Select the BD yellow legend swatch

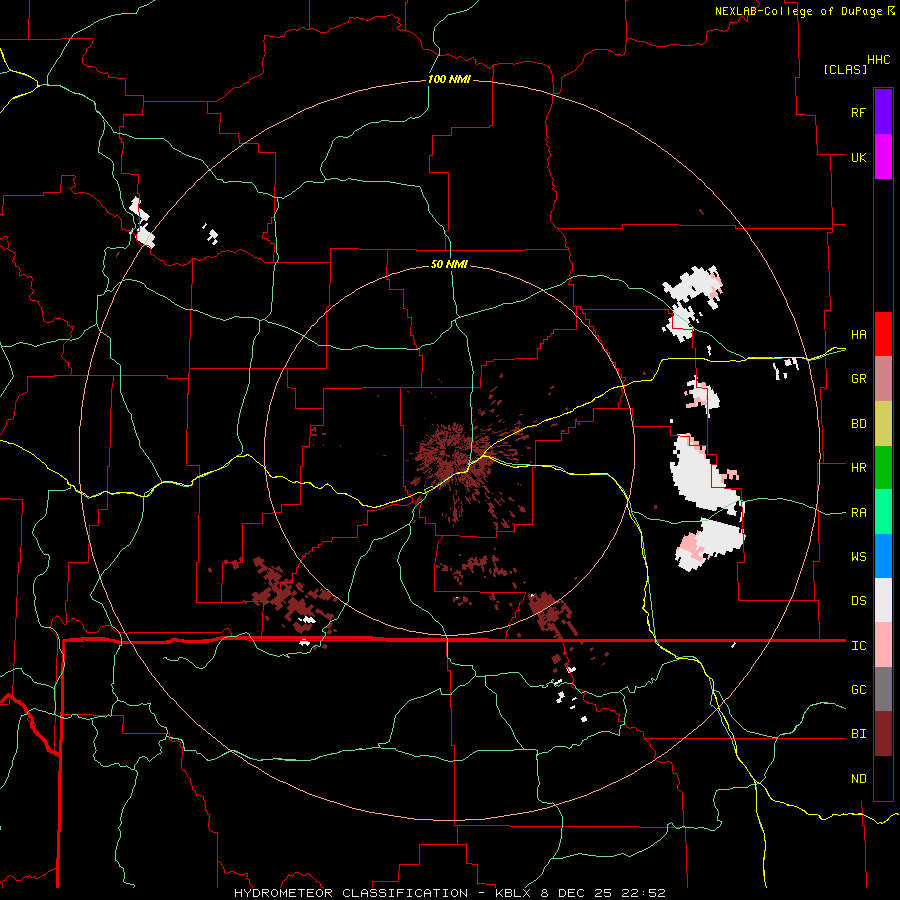[x=883, y=424]
